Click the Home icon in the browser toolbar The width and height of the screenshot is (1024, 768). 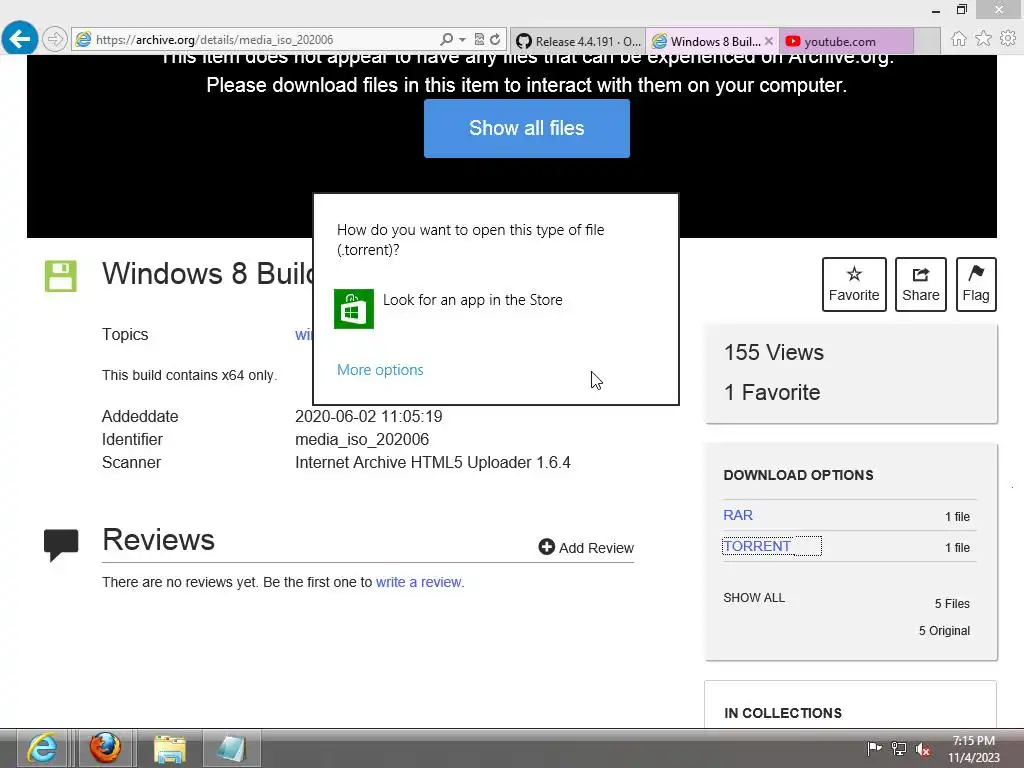[958, 39]
